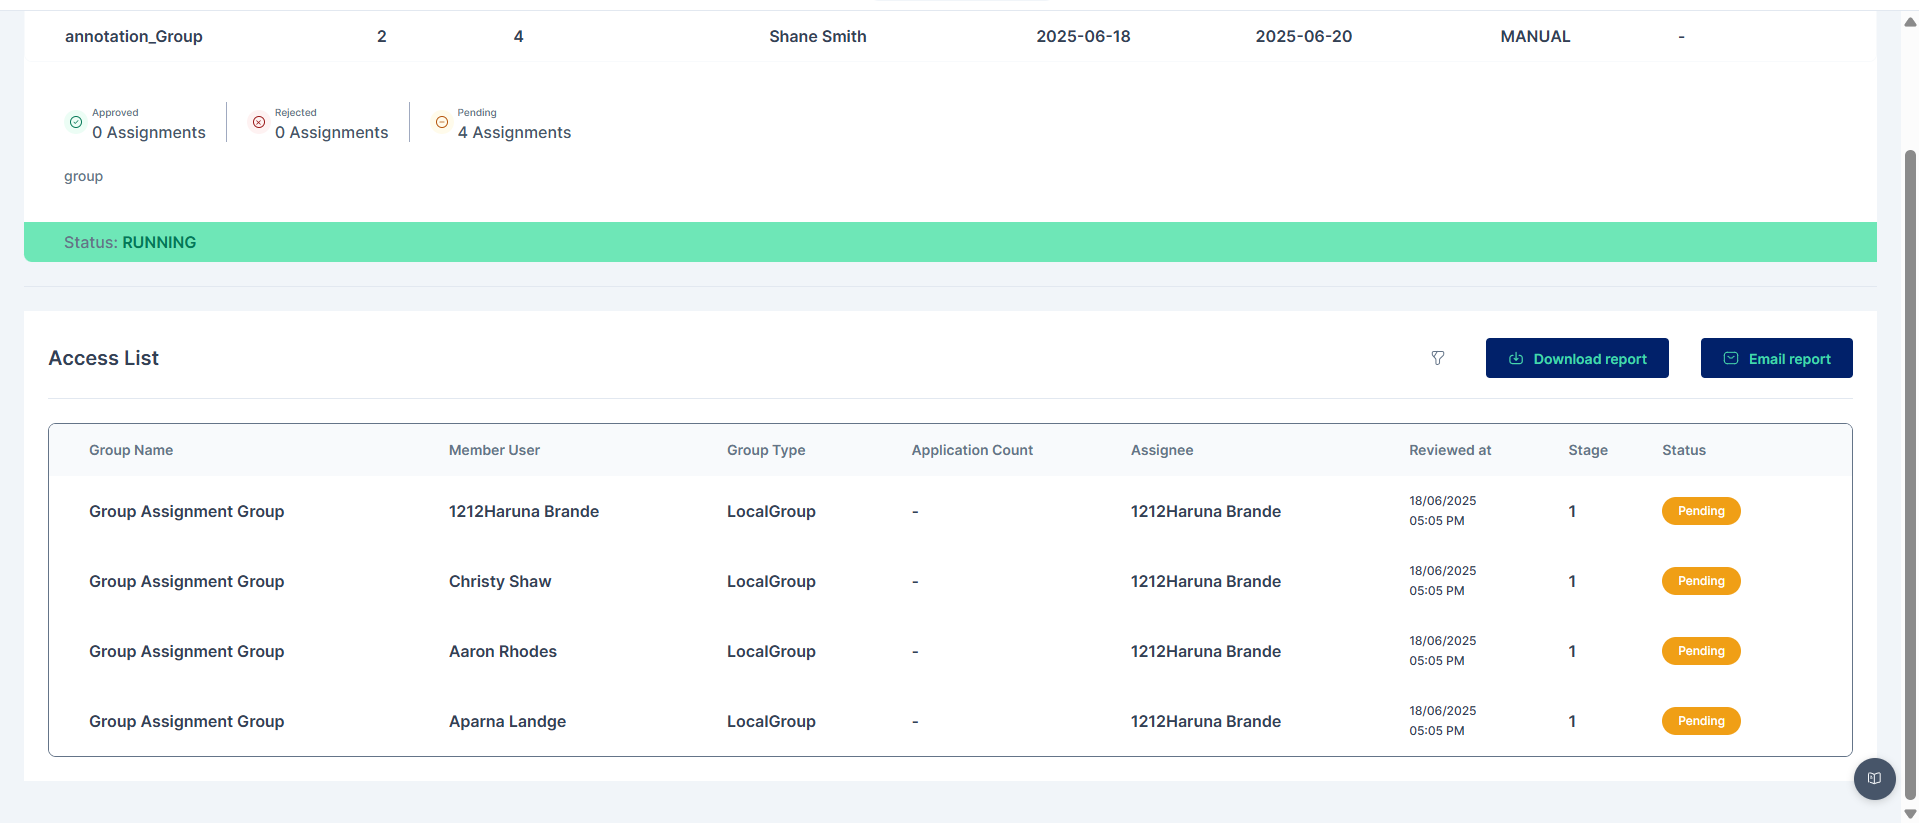Image resolution: width=1919 pixels, height=823 pixels.
Task: Click the Rejected red cross icon
Action: [259, 122]
